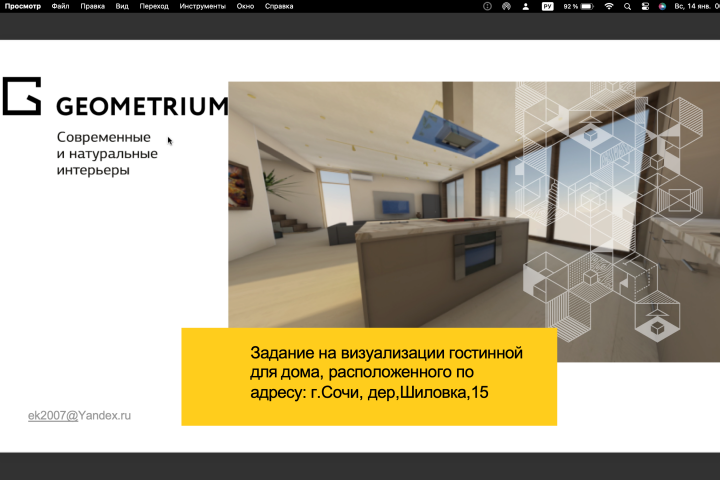Image resolution: width=720 pixels, height=480 pixels.
Task: Open the Просмотр application menu
Action: [x=22, y=6]
